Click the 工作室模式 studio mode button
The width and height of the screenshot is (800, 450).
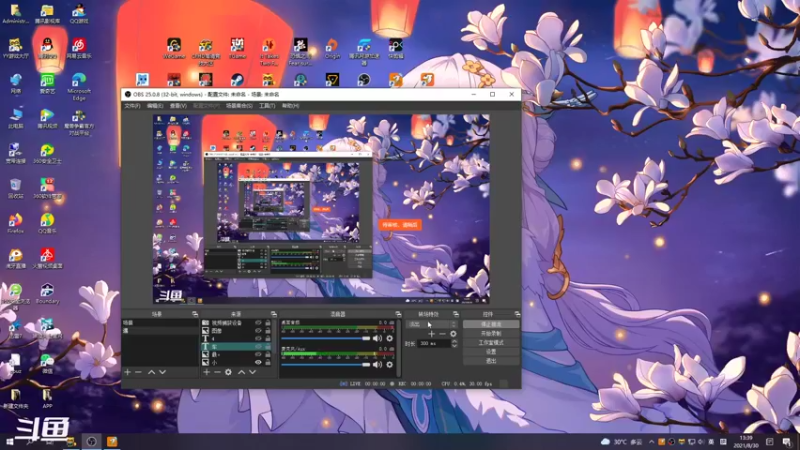[x=491, y=342]
